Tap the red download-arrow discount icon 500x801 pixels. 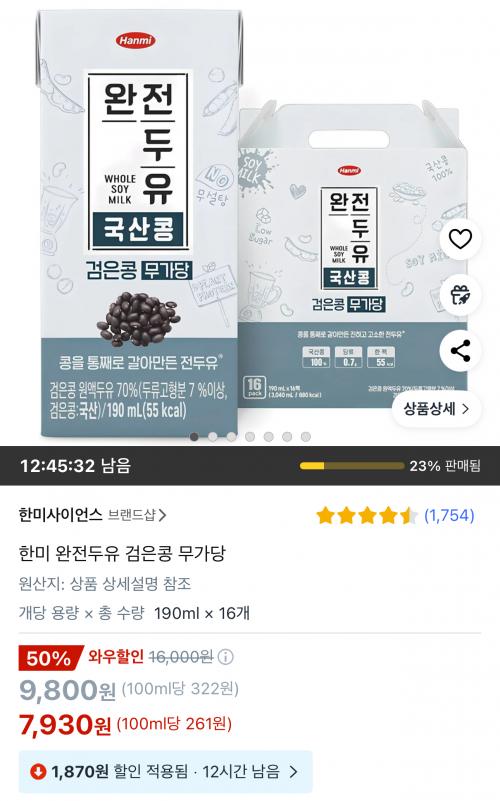[38, 771]
